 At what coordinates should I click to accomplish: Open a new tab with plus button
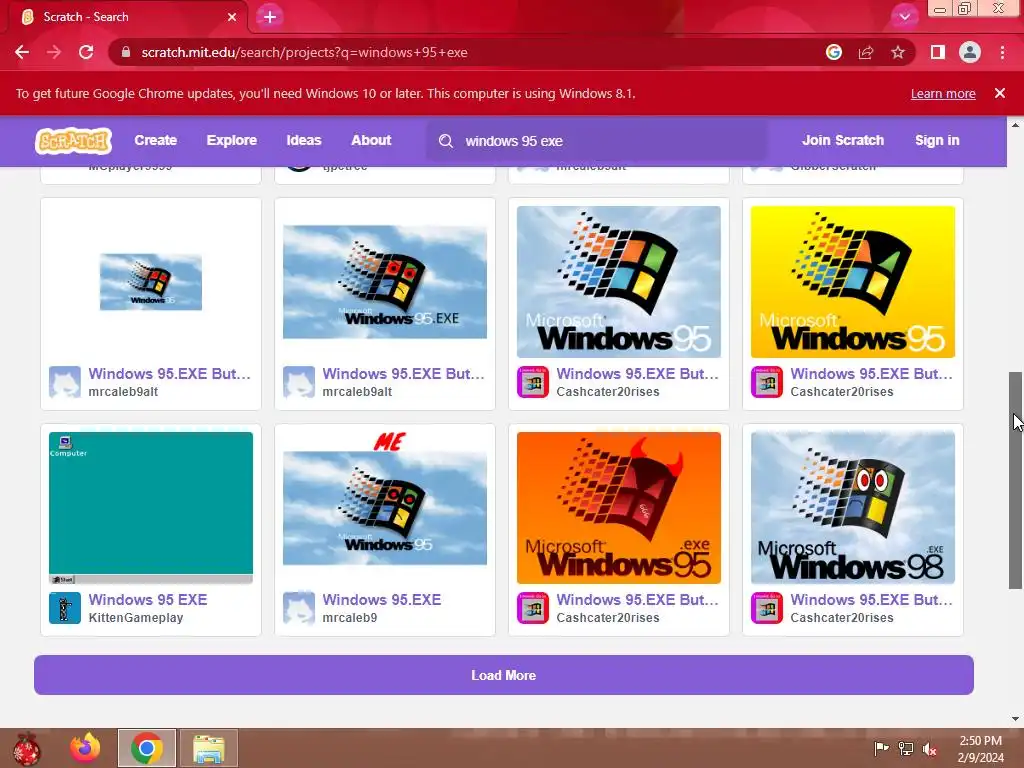point(270,17)
